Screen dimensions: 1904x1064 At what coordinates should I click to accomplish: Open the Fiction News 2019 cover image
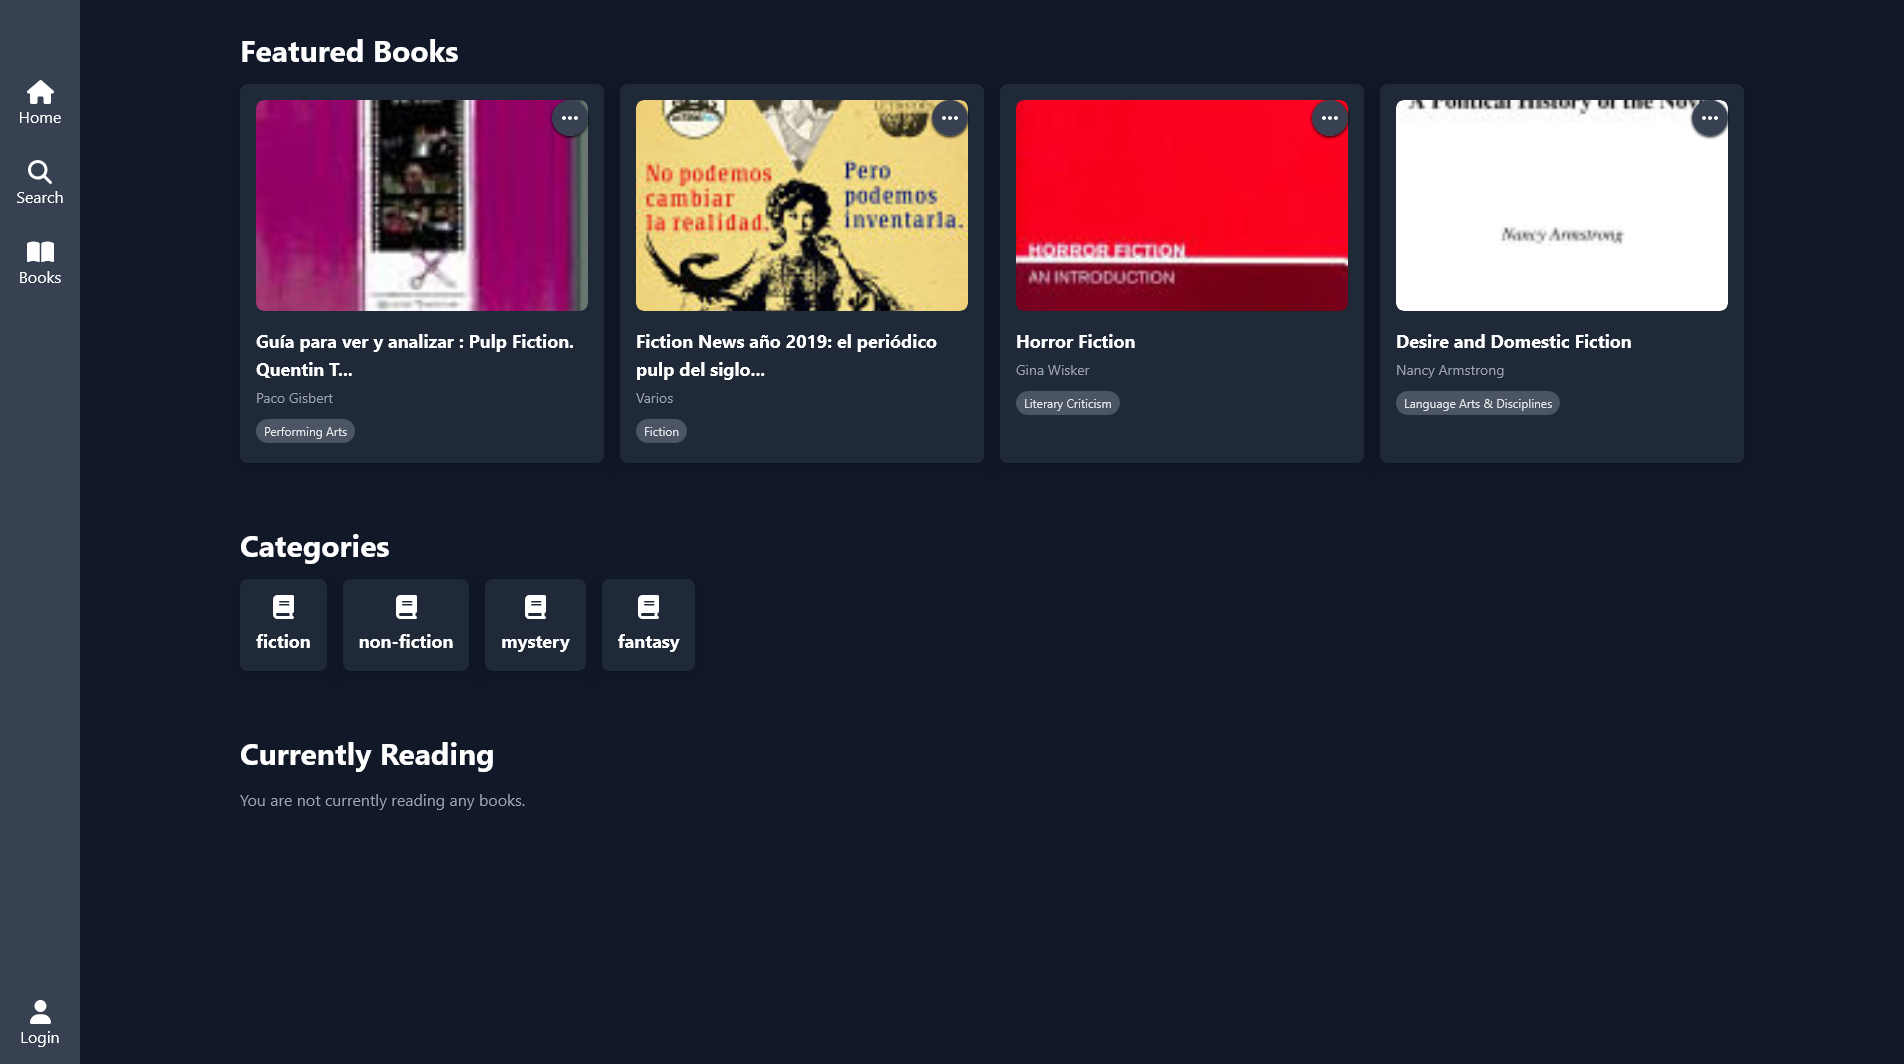(802, 205)
